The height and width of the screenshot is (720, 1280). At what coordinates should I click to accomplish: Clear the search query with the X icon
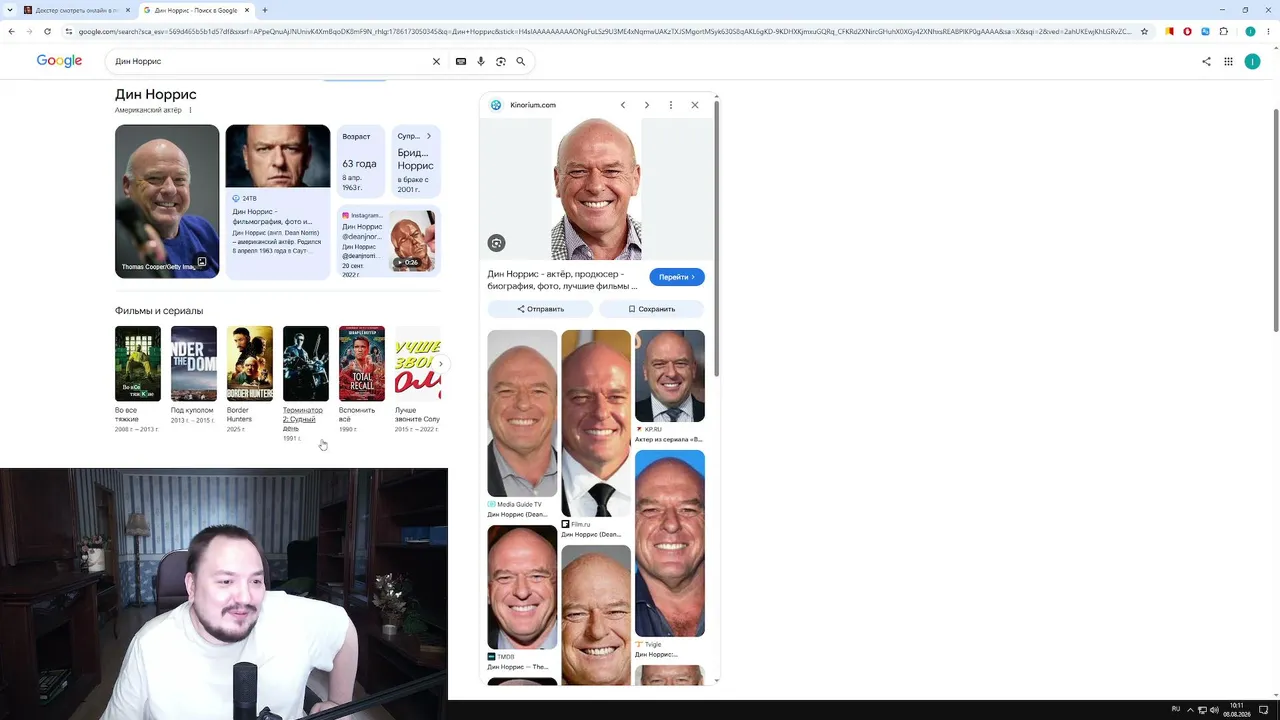point(436,61)
